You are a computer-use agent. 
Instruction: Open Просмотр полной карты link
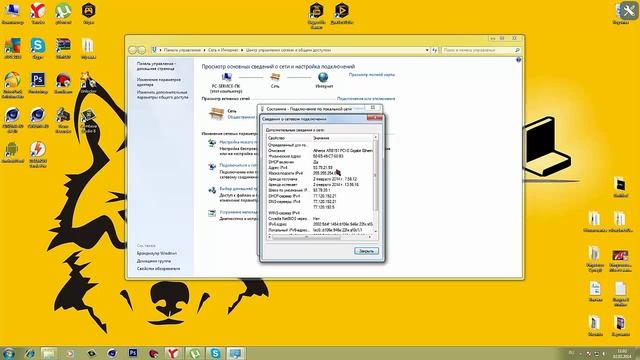[x=372, y=75]
